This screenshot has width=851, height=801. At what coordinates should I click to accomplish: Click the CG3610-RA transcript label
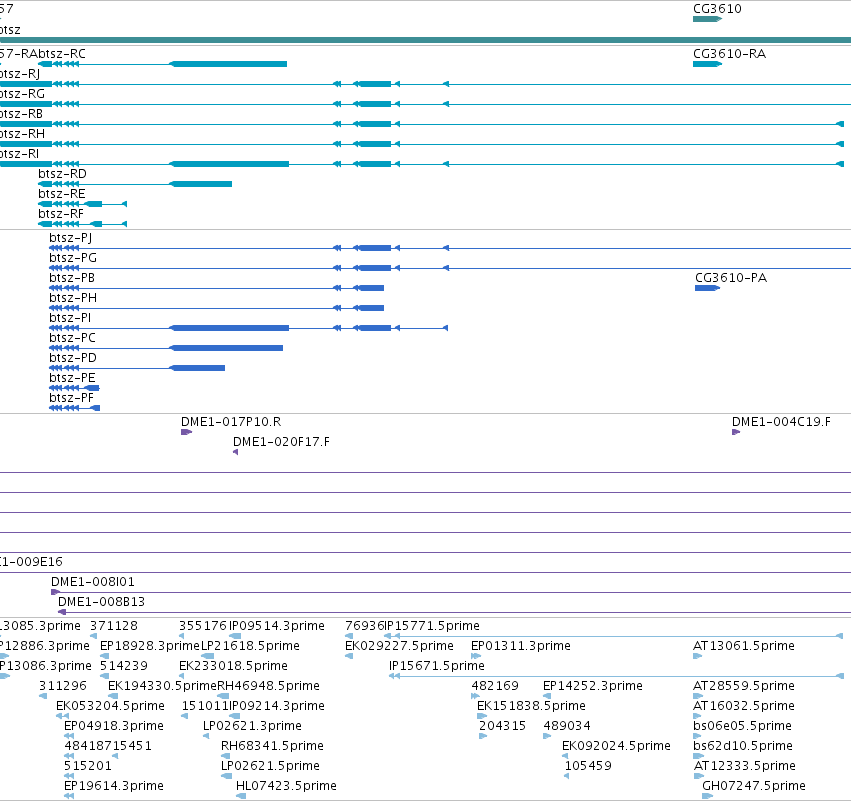click(x=729, y=54)
